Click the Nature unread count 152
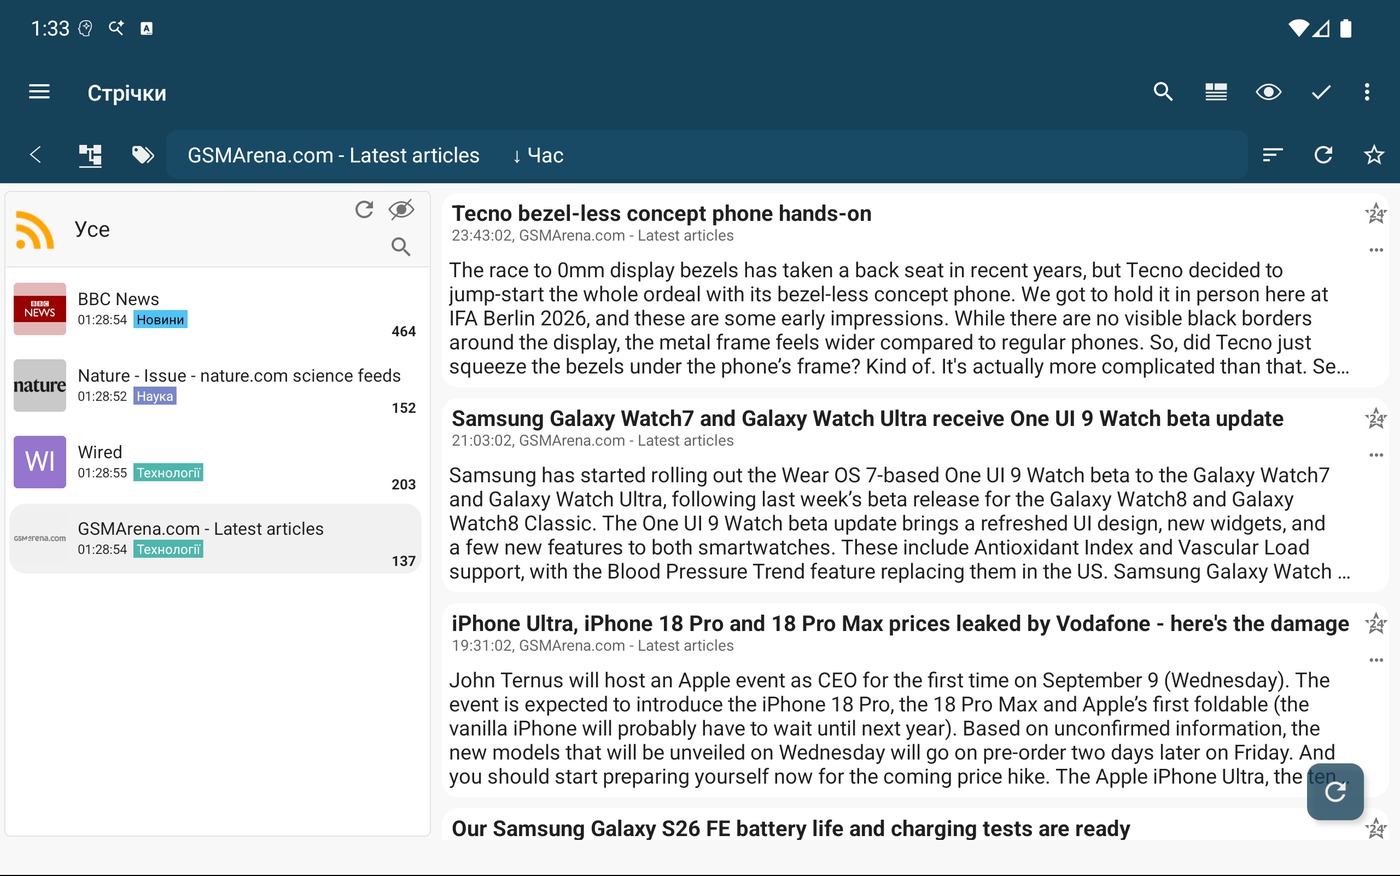The height and width of the screenshot is (876, 1400). pyautogui.click(x=404, y=408)
